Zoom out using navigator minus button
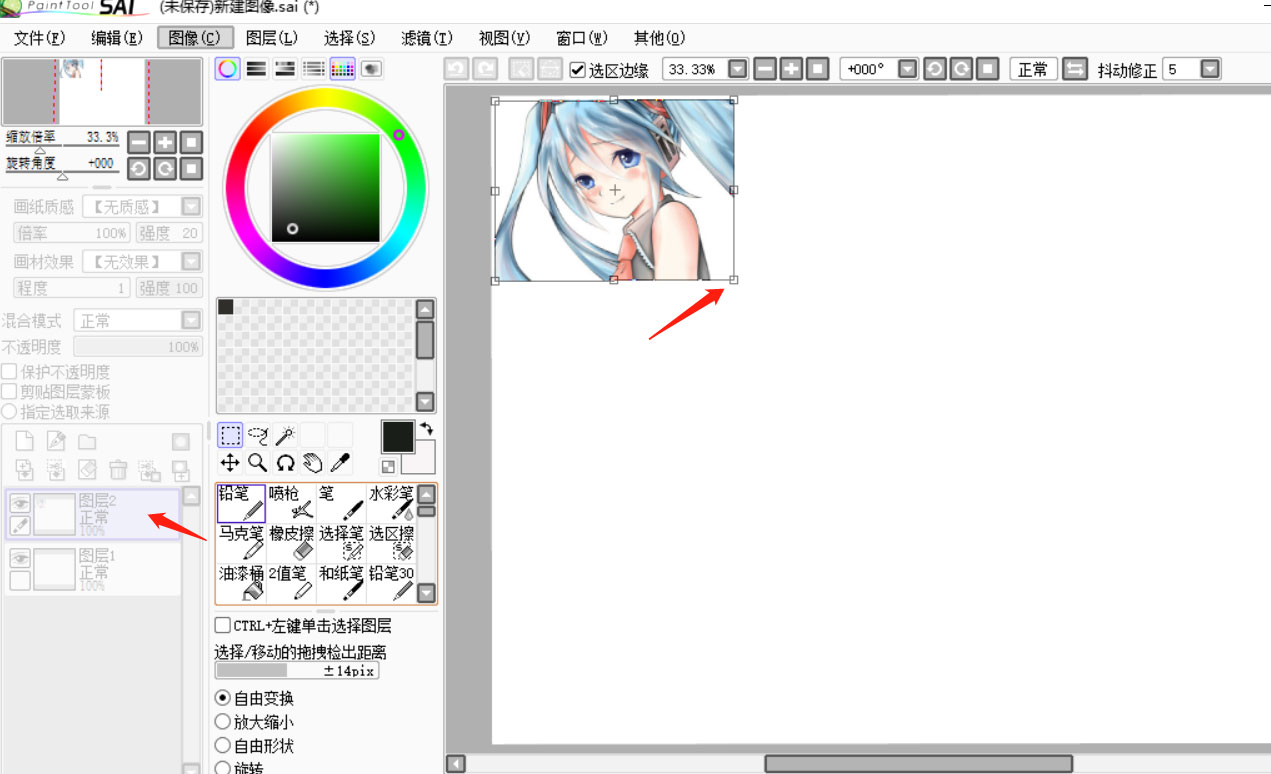The image size is (1271, 774). pos(139,142)
